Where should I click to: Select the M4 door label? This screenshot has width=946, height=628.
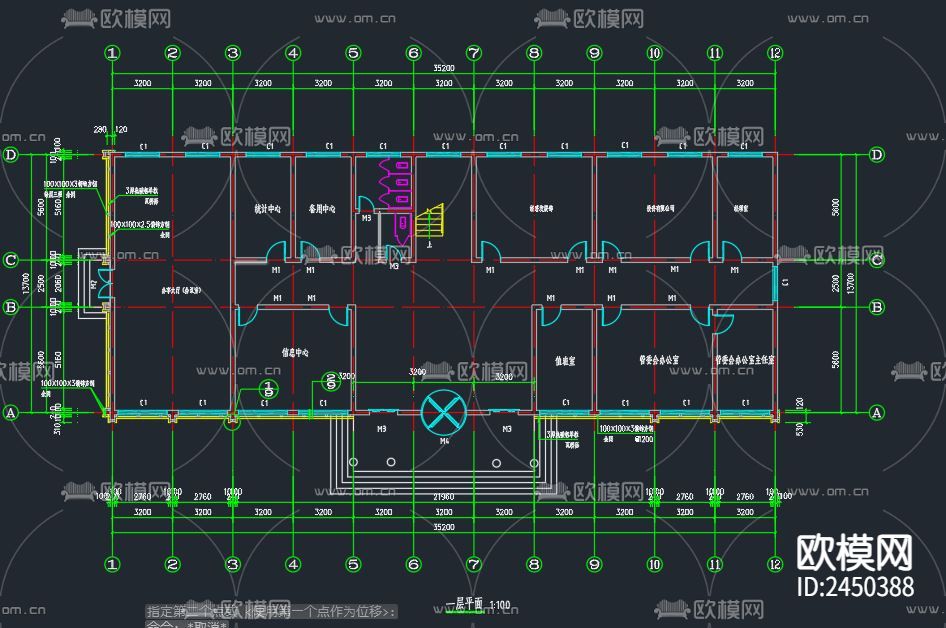pos(444,441)
